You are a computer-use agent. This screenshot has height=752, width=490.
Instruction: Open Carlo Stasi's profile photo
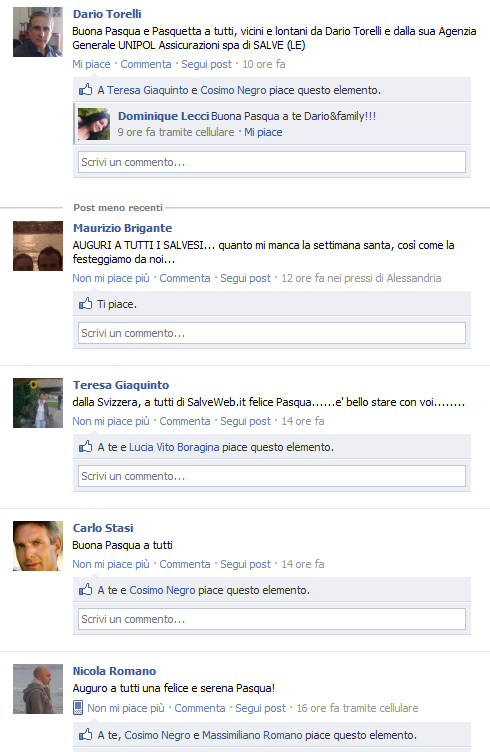tap(38, 546)
